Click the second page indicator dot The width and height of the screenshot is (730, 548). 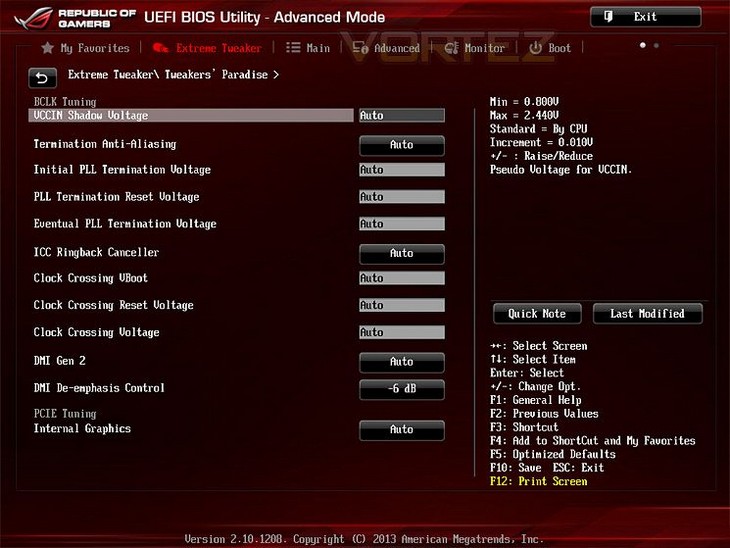pyautogui.click(x=656, y=45)
